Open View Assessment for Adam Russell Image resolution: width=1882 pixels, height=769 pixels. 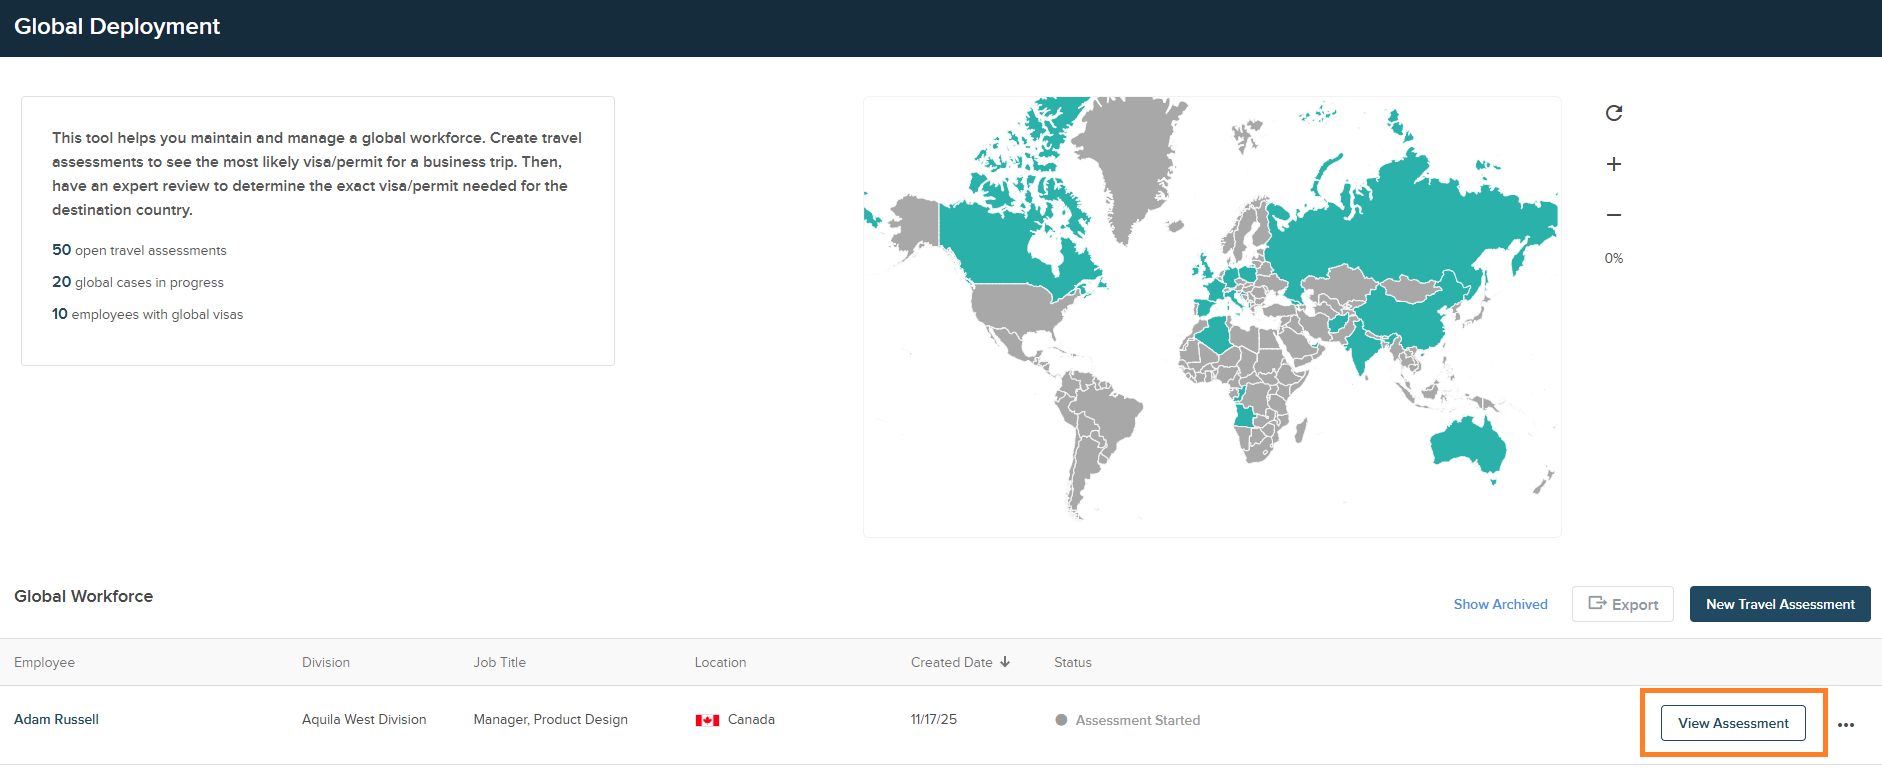tap(1732, 723)
